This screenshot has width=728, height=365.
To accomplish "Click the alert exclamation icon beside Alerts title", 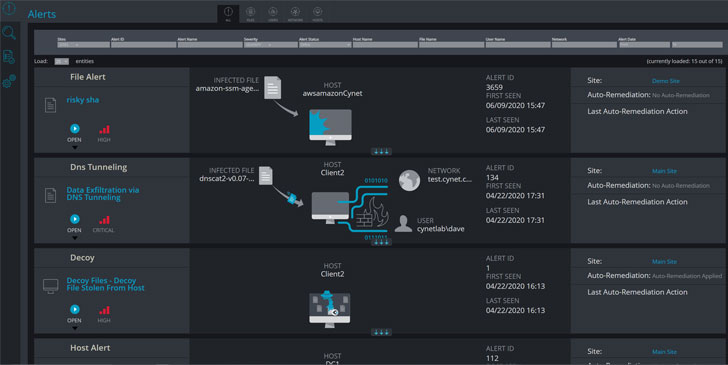I will pyautogui.click(x=9, y=8).
